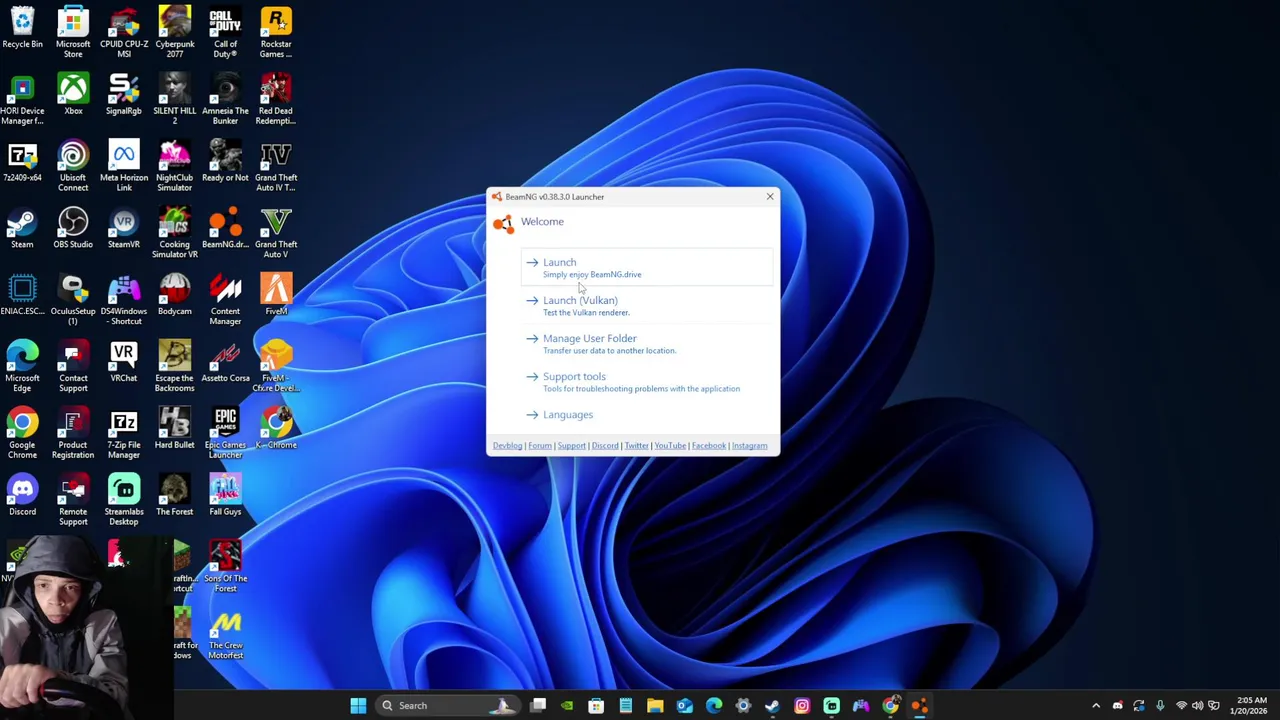Select the FiveM desktop icon
The height and width of the screenshot is (720, 1280).
click(x=276, y=296)
